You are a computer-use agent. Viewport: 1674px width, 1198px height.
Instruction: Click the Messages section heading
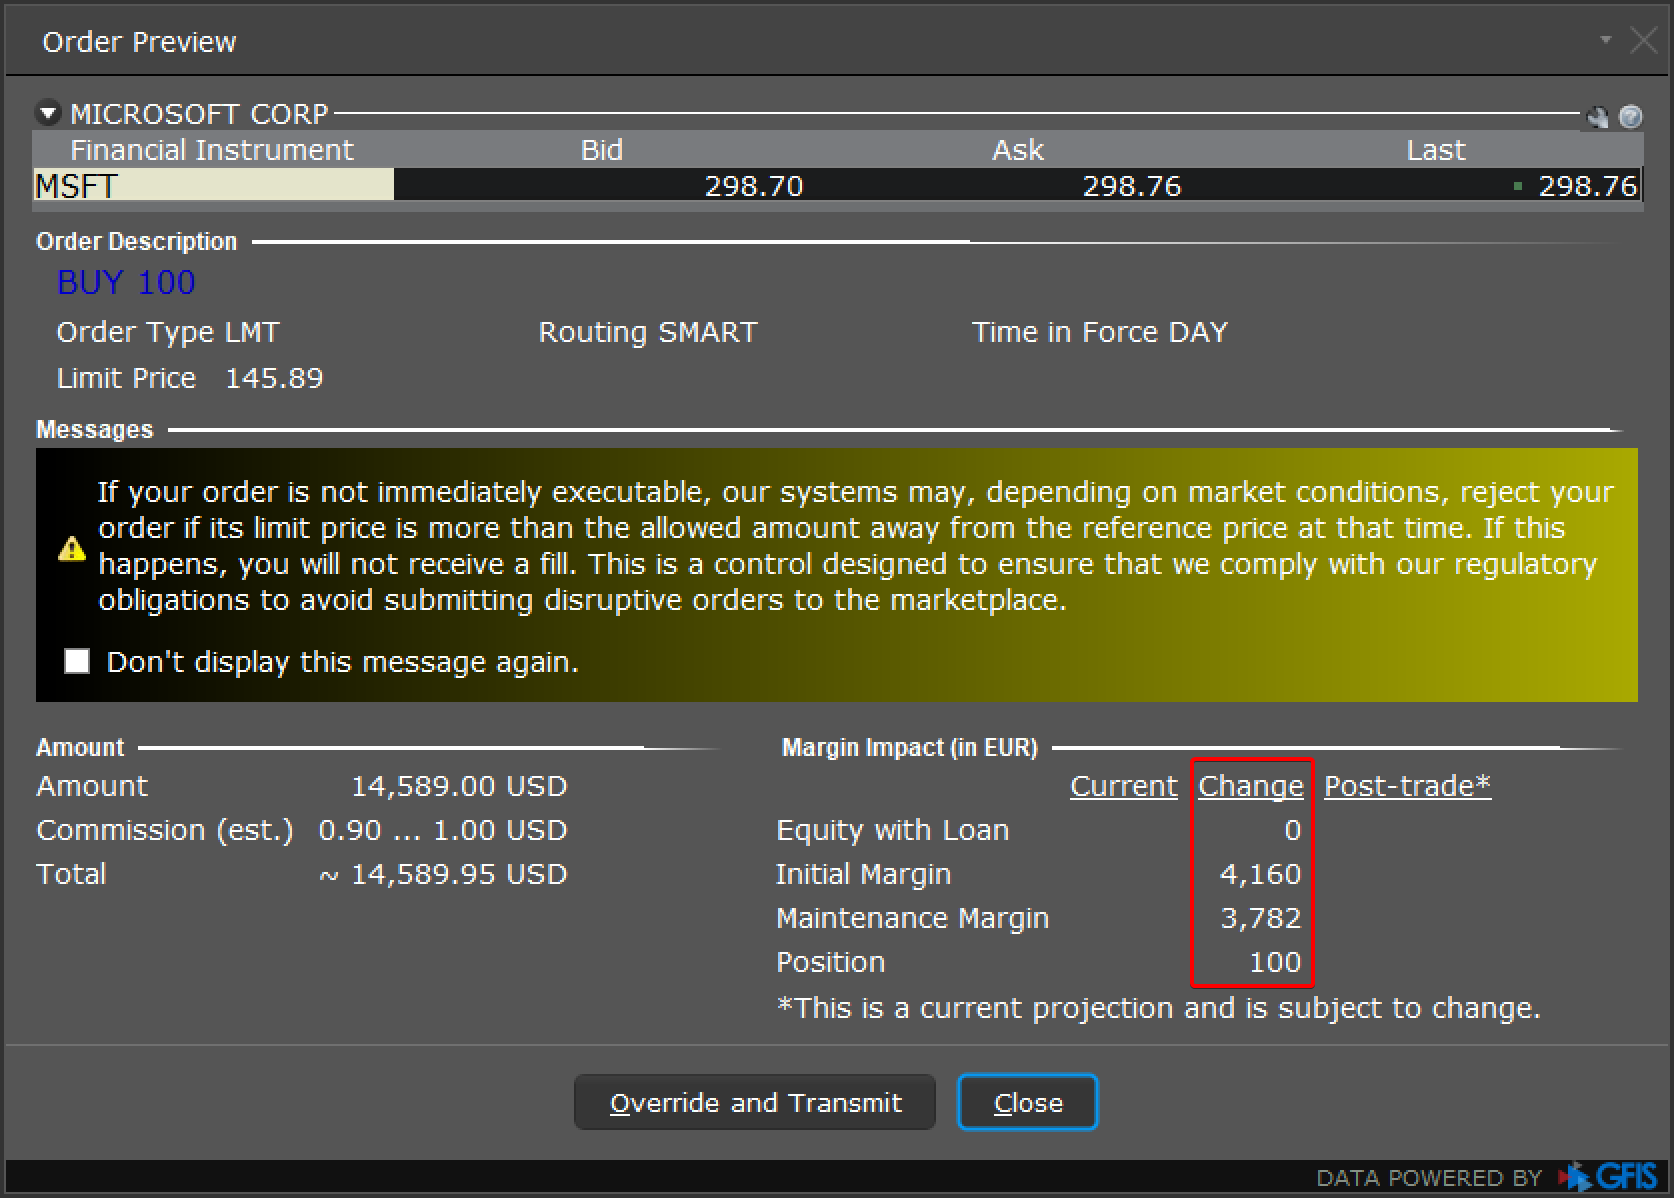coord(94,429)
